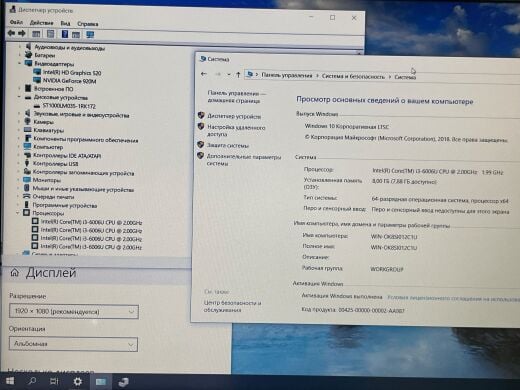
Task: Click the Back arrow in the Система window
Action: coord(204,74)
